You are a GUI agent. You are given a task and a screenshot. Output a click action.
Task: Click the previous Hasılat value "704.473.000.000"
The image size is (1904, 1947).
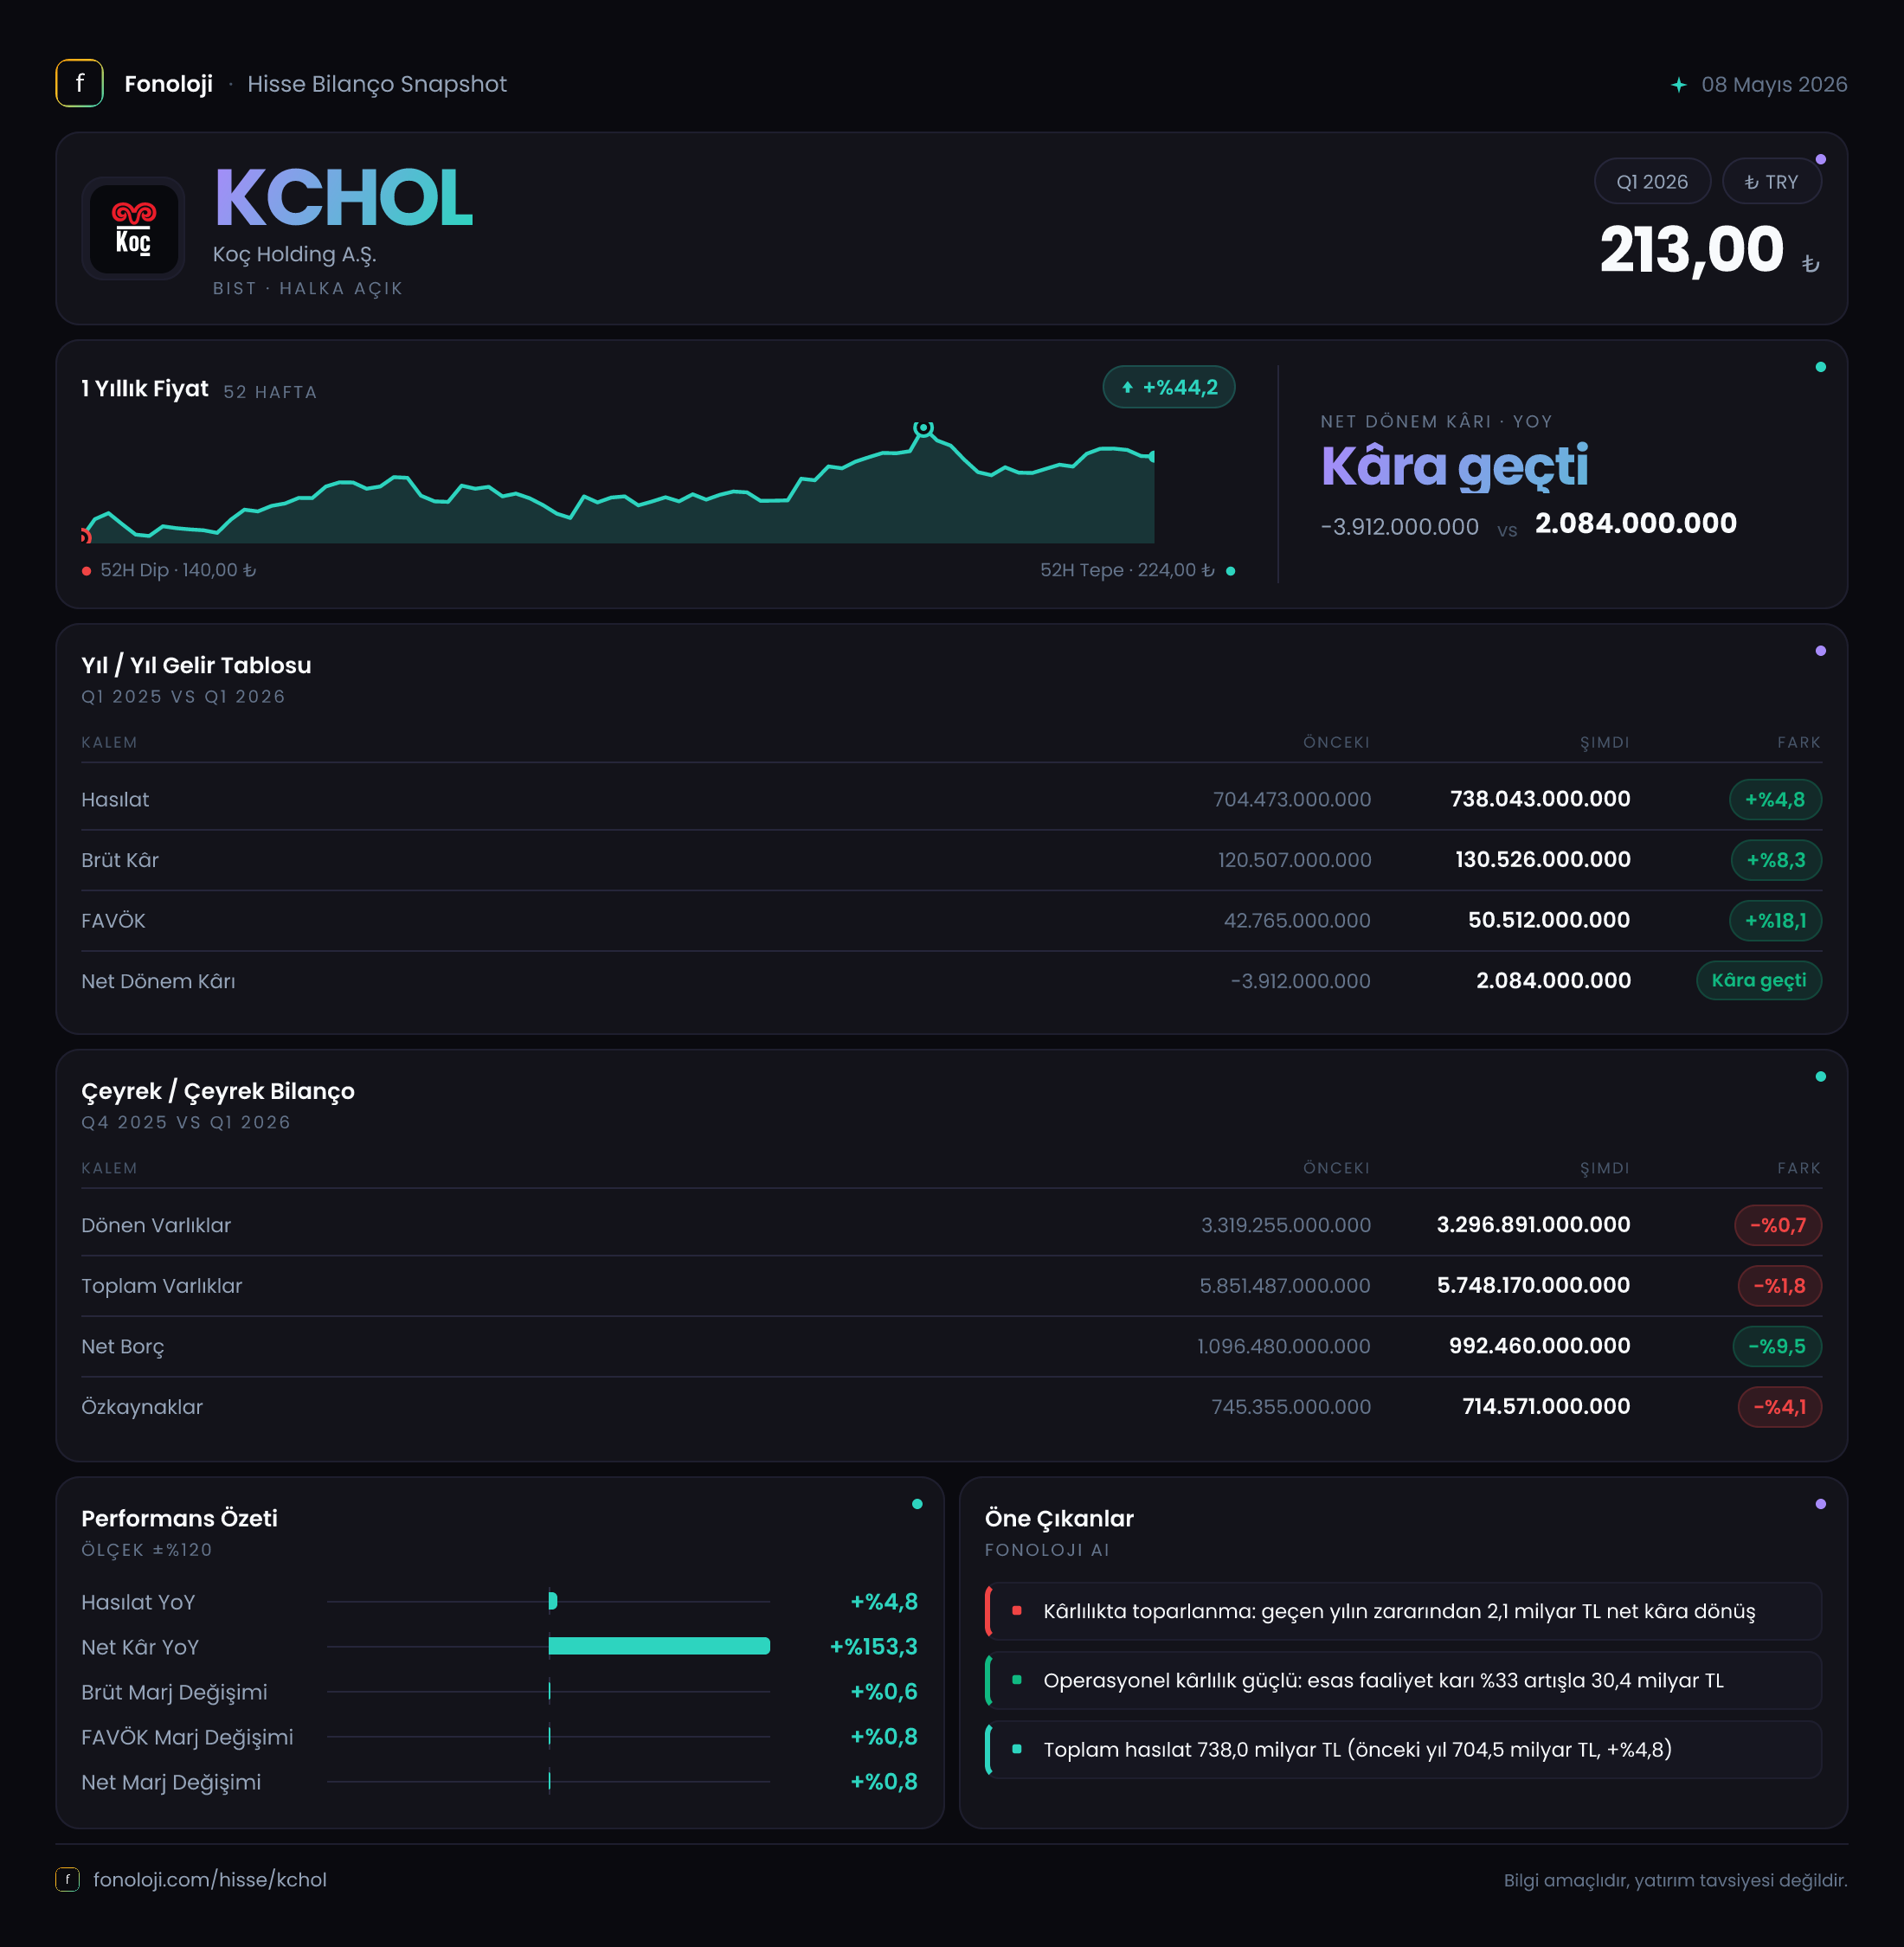[1292, 799]
